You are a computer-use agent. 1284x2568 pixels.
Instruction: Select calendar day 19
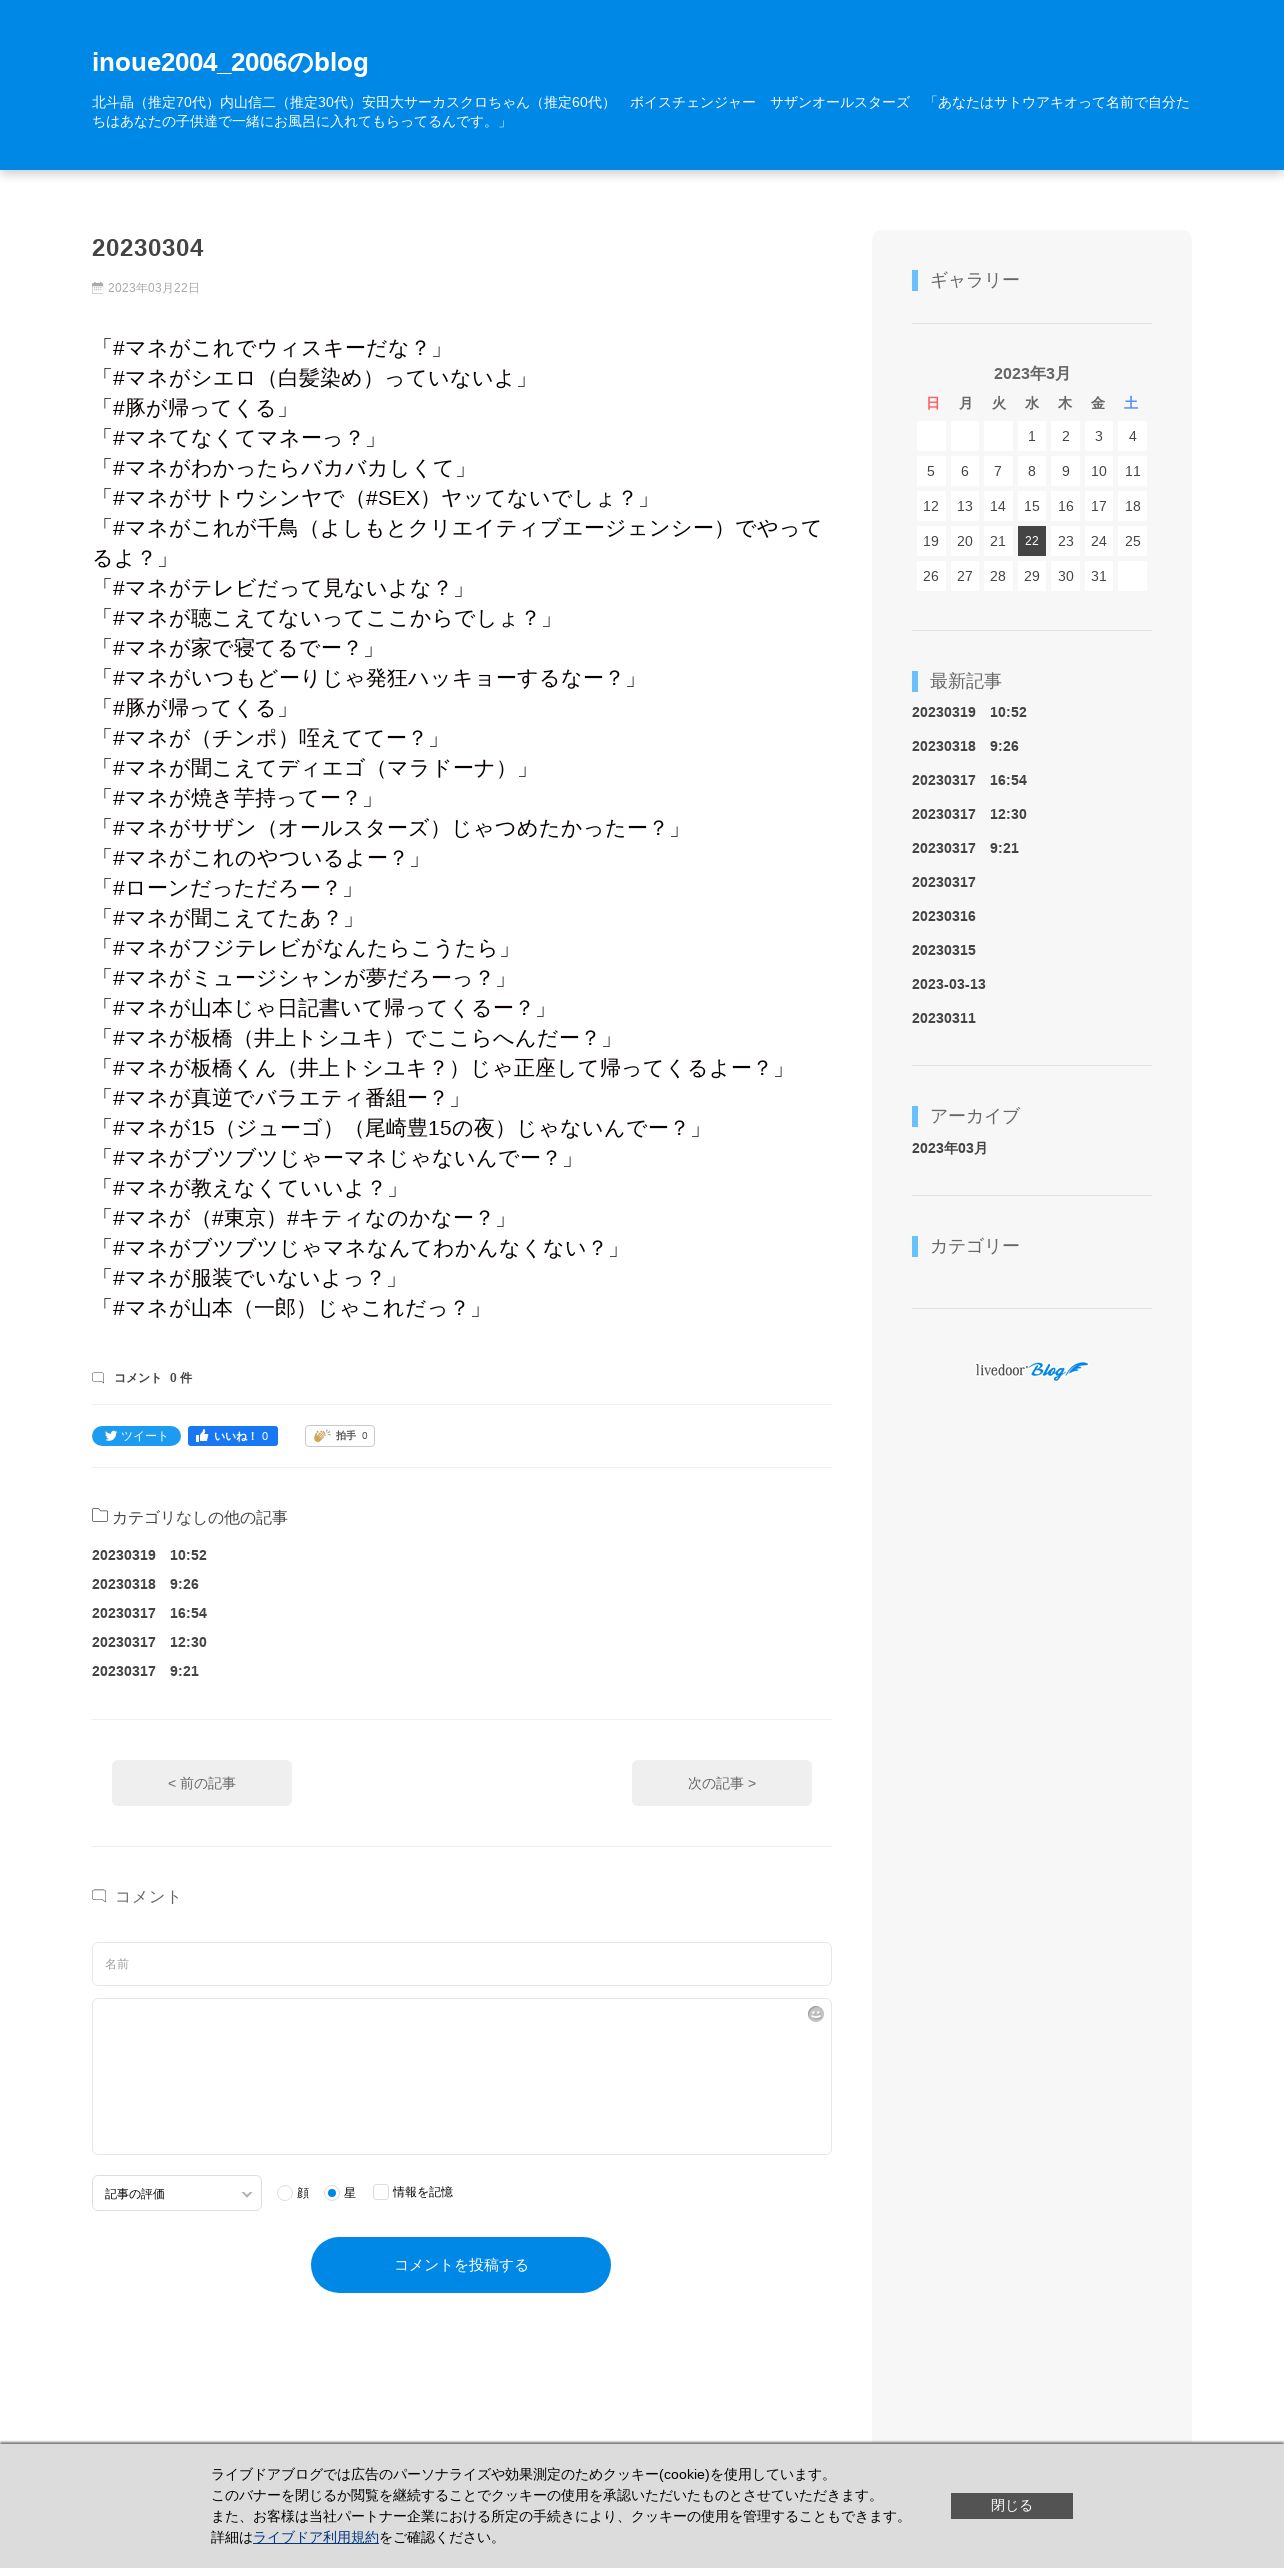pos(931,541)
